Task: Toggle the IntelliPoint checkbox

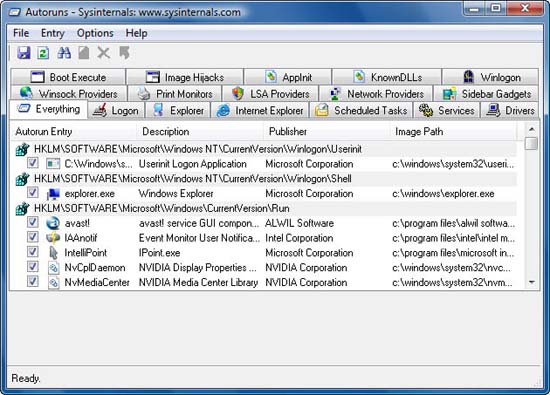Action: coord(33,252)
